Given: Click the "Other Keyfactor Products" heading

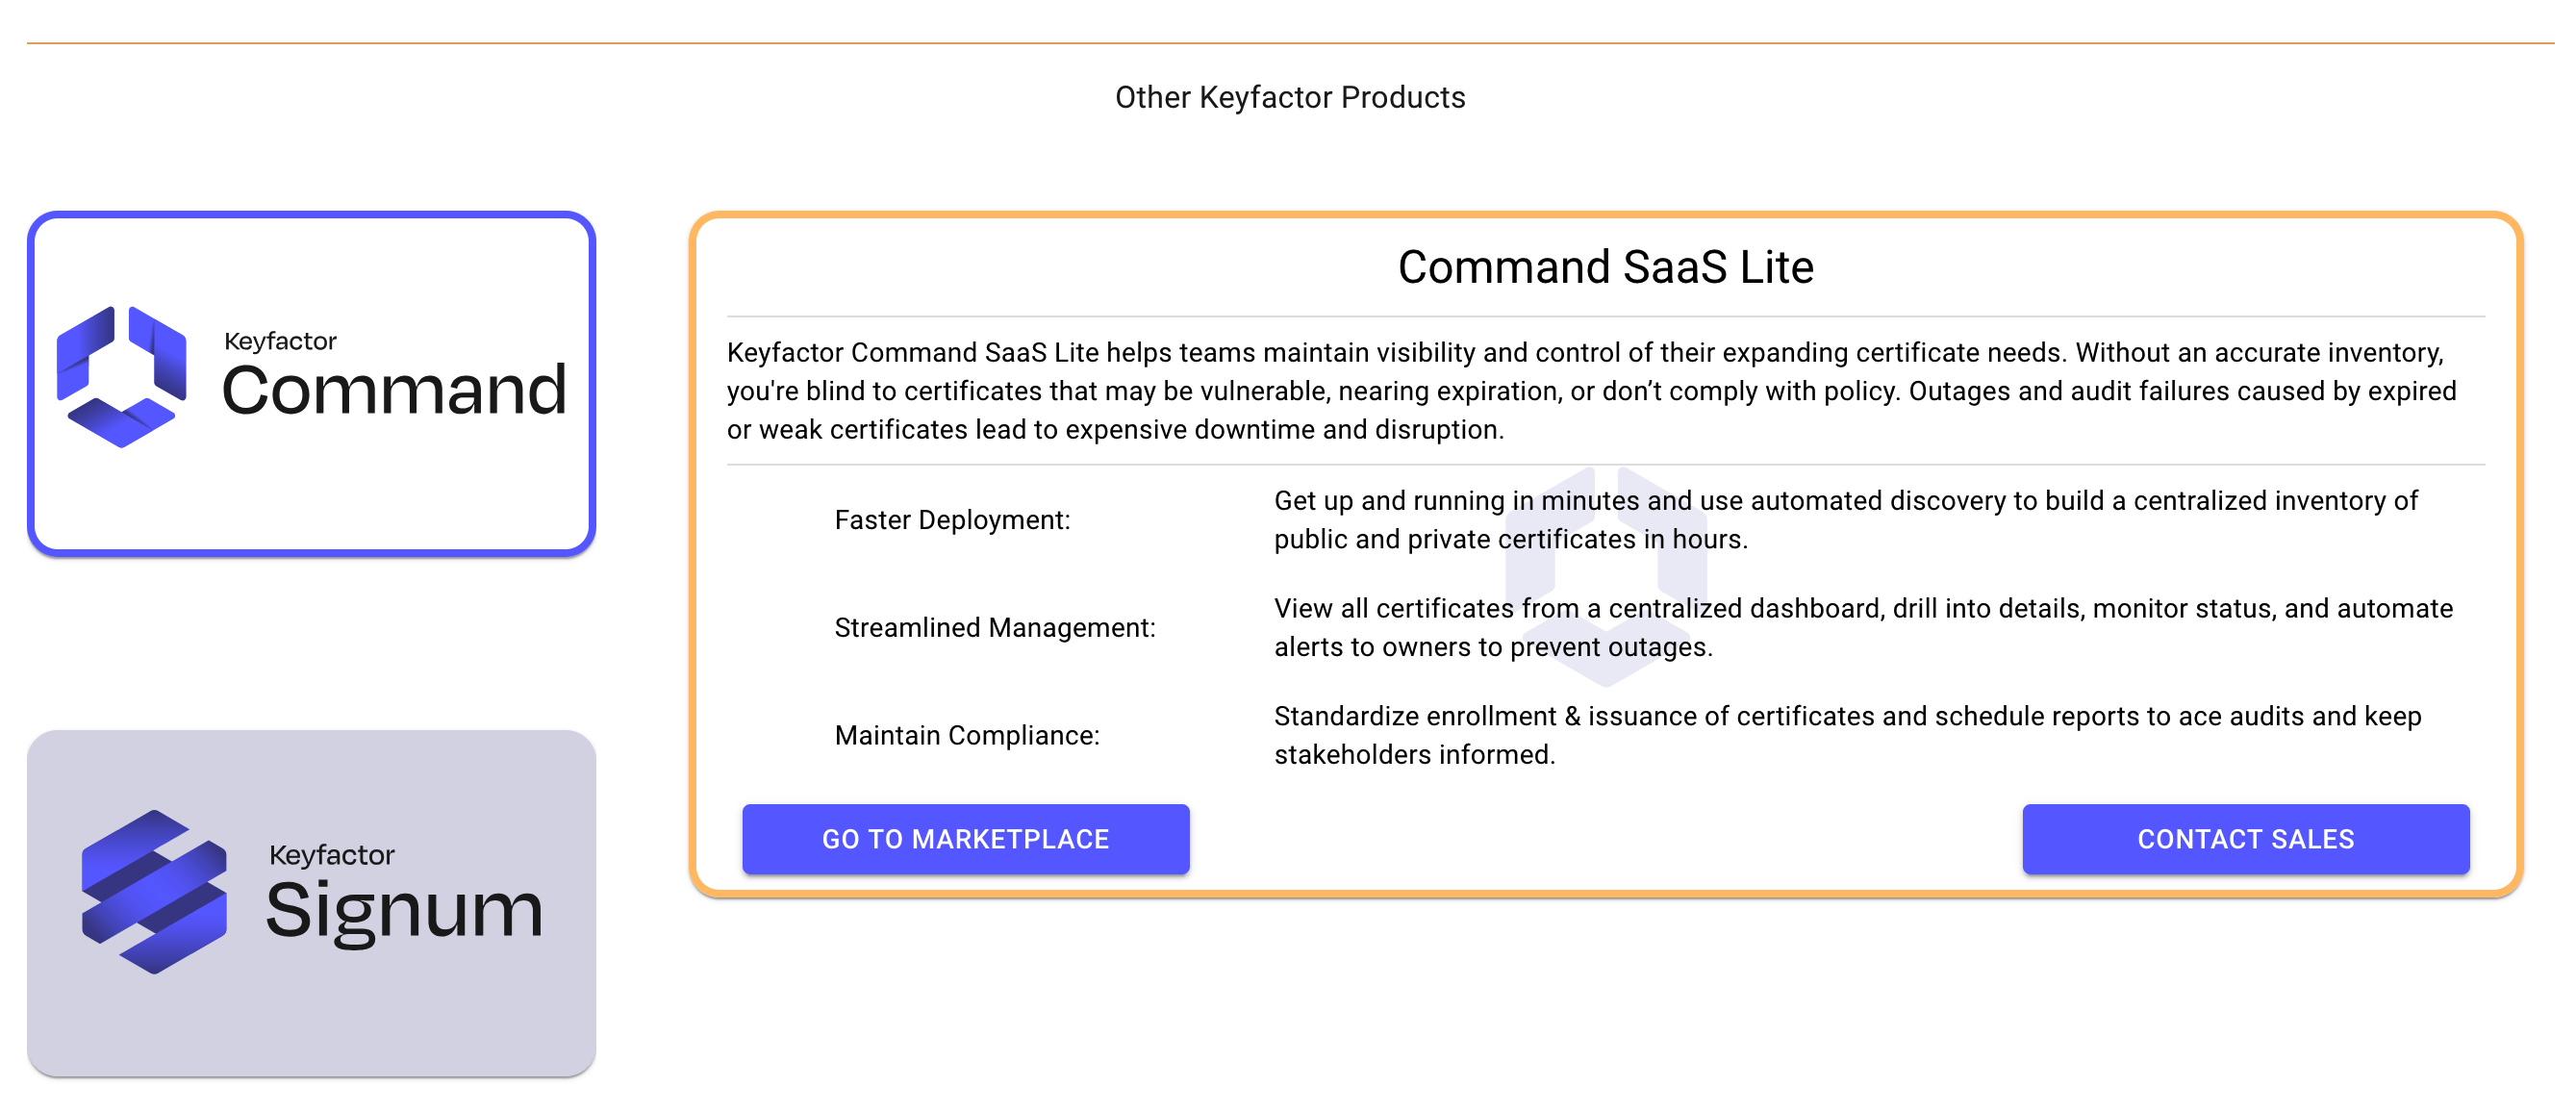Looking at the screenshot, I should (x=1289, y=97).
